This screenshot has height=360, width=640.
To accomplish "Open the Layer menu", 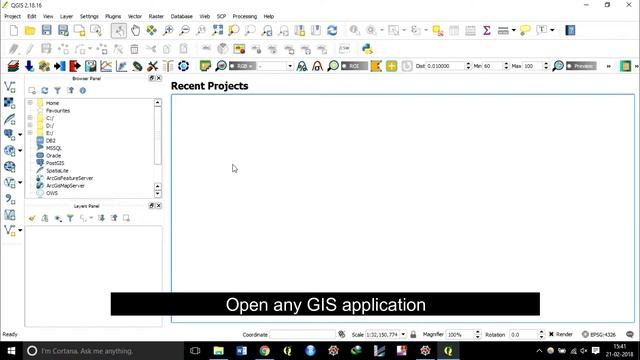I will 66,16.
